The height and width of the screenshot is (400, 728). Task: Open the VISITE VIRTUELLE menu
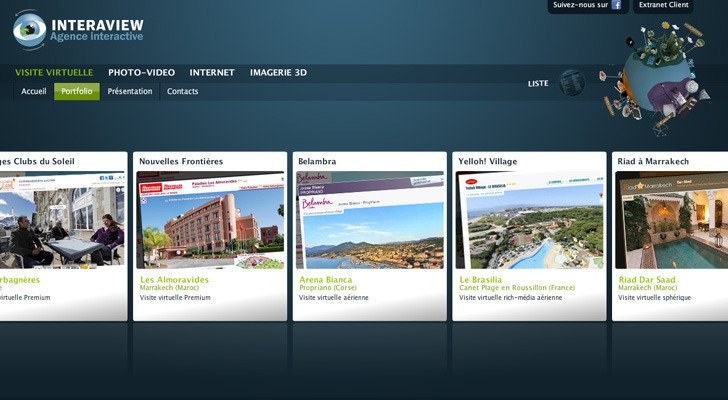click(54, 73)
